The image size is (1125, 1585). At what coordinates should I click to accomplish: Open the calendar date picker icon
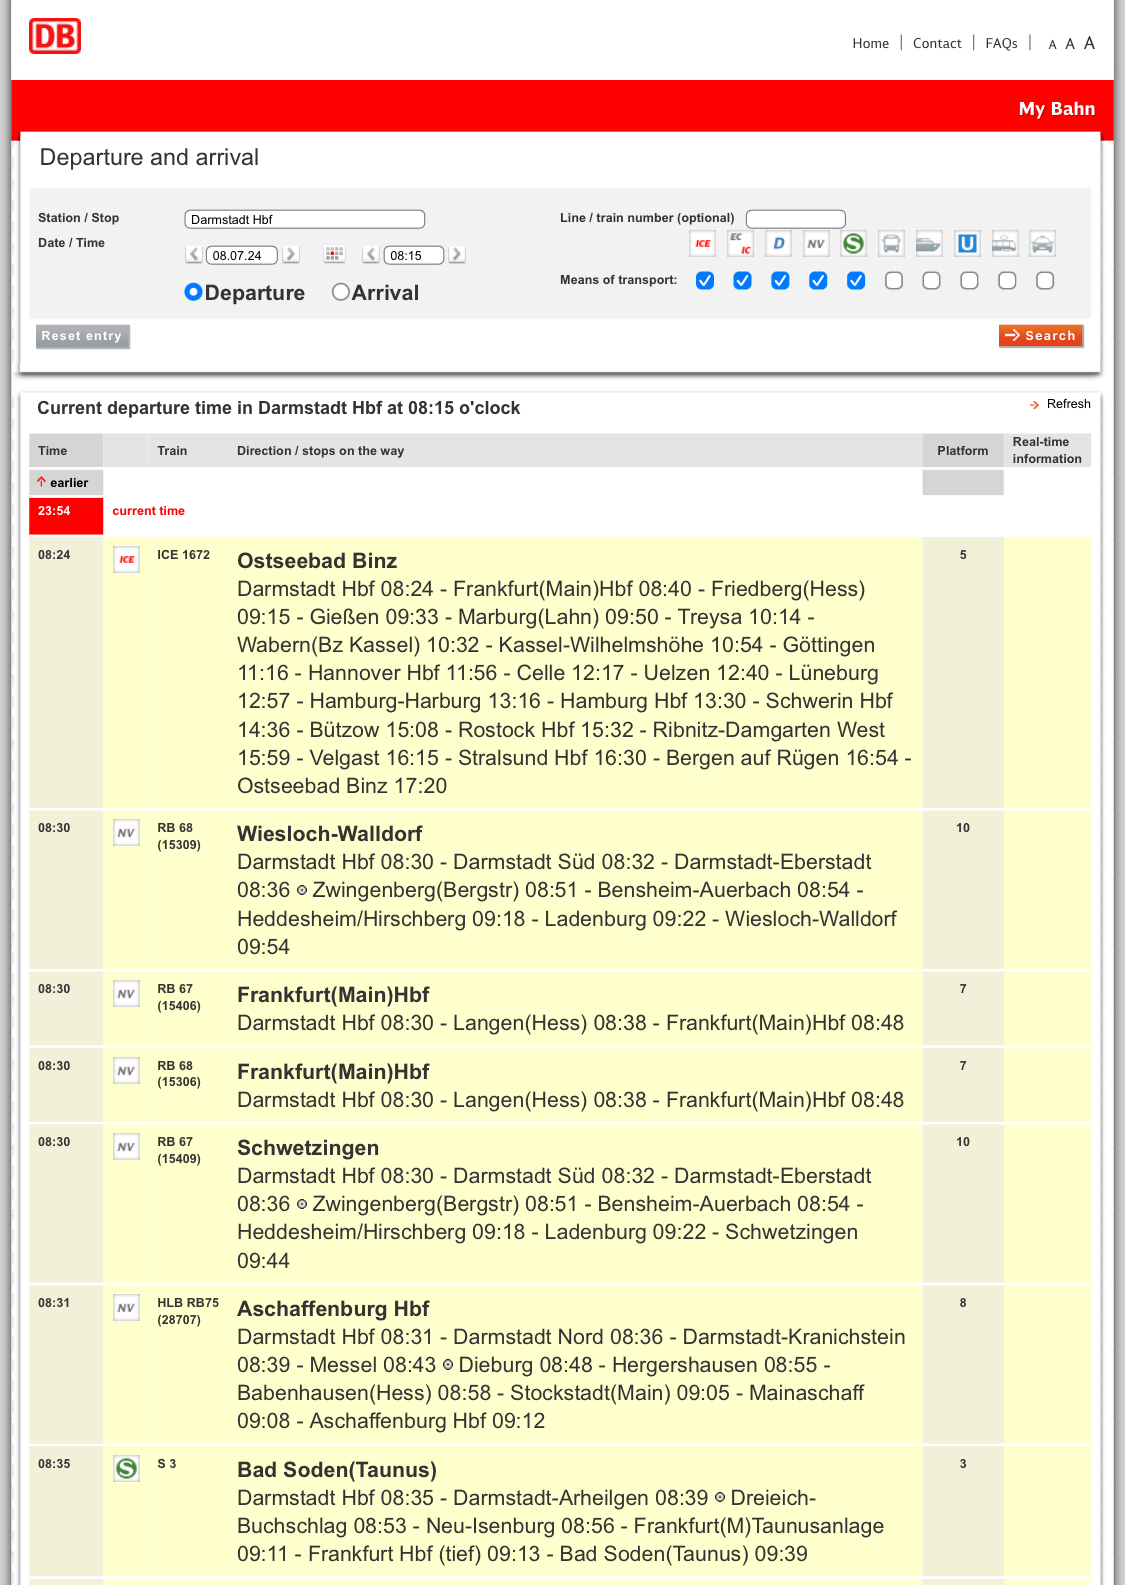point(334,255)
